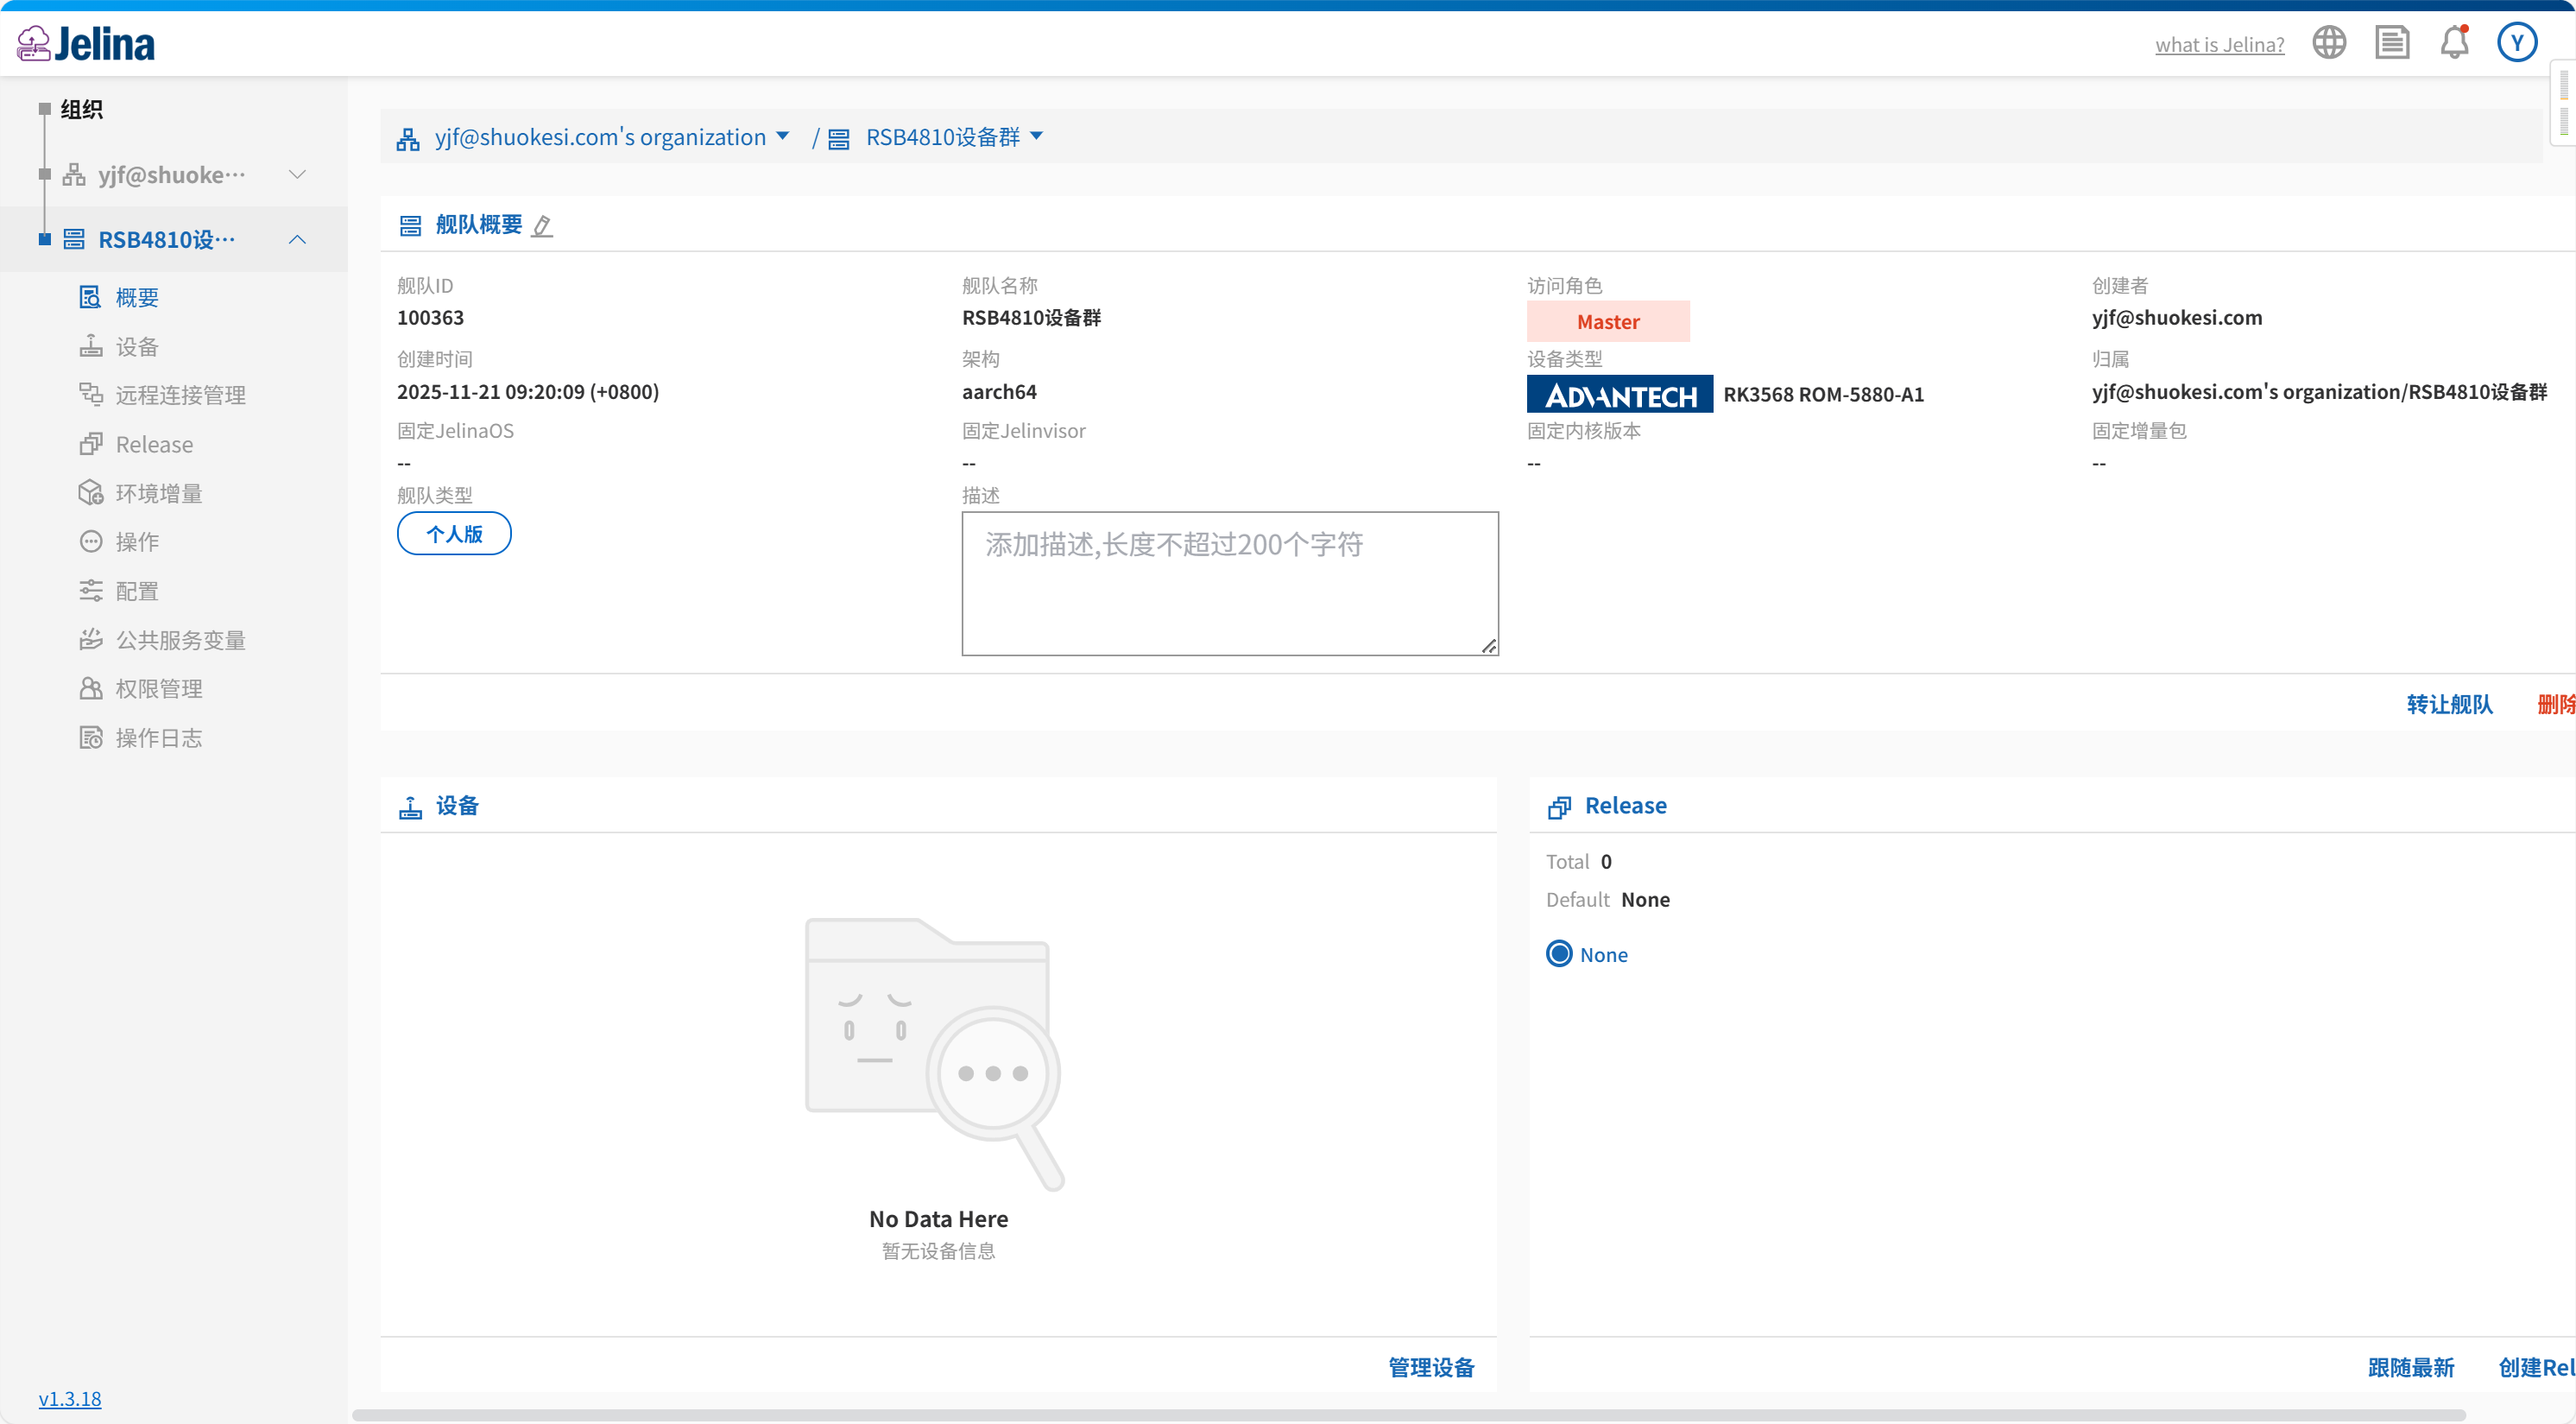Go to 远程连接管理 in sidebar
2576x1424 pixels.
(180, 395)
